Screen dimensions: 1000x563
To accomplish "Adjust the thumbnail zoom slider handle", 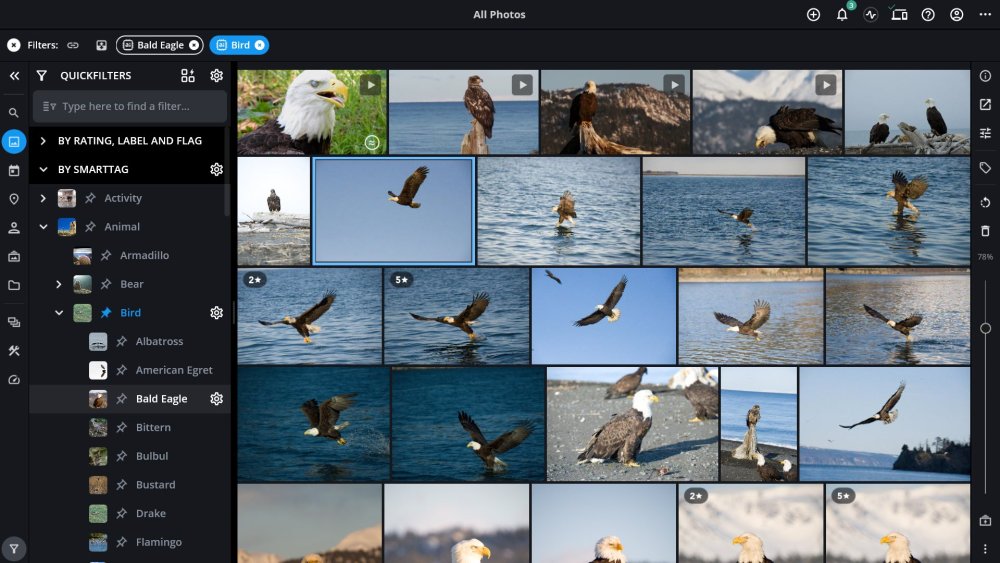I will pyautogui.click(x=985, y=328).
